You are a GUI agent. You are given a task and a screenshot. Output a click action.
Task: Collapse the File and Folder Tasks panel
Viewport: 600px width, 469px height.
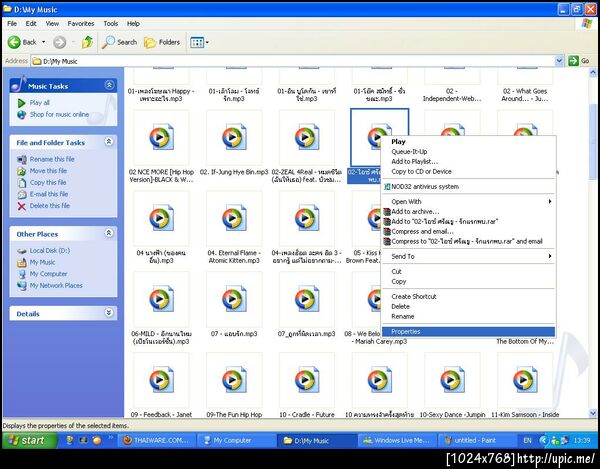(109, 142)
